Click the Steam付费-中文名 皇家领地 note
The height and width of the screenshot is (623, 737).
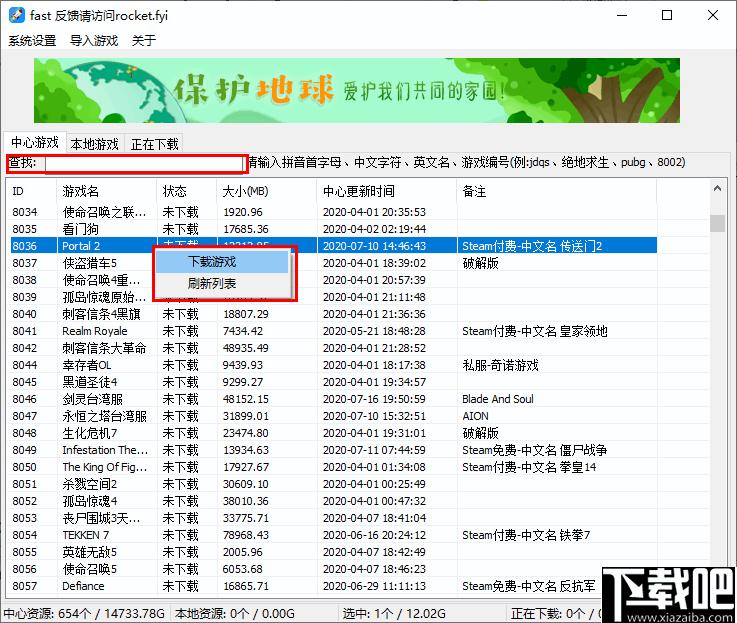pos(534,331)
